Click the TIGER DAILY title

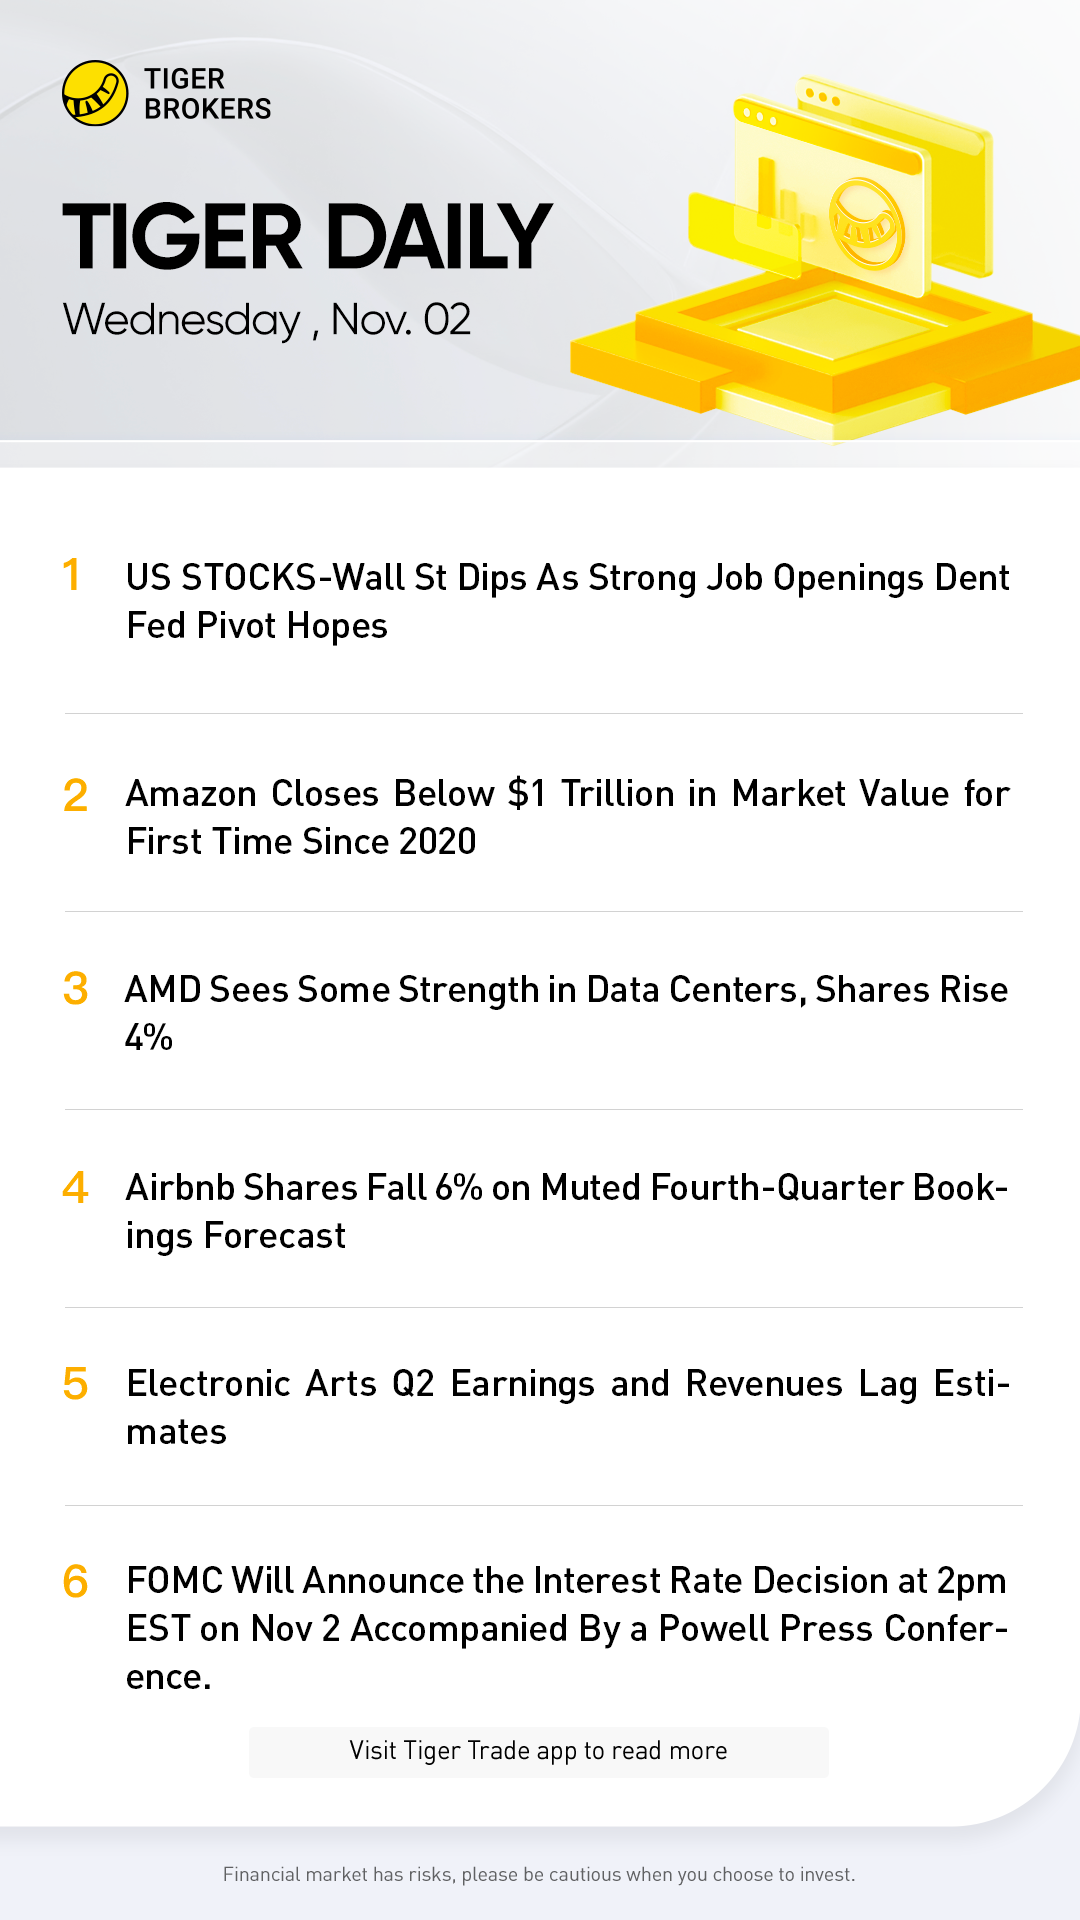tap(307, 238)
